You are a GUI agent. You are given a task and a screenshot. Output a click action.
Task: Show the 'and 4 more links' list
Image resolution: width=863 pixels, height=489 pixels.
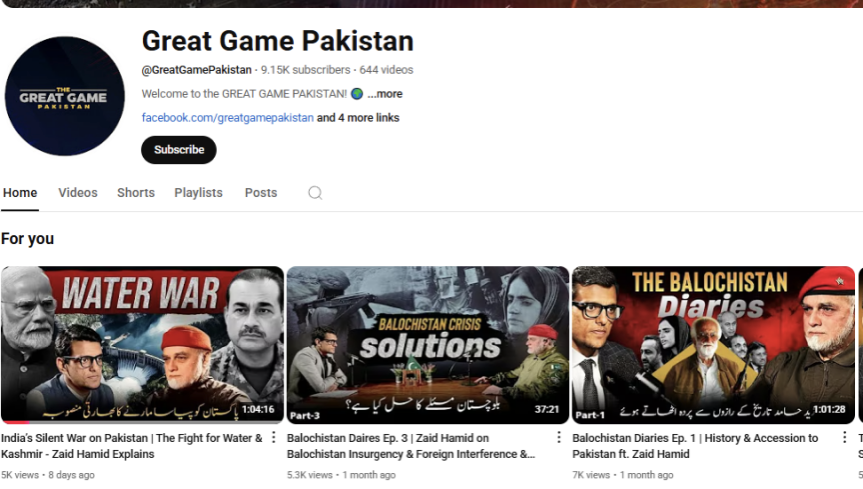click(x=358, y=118)
